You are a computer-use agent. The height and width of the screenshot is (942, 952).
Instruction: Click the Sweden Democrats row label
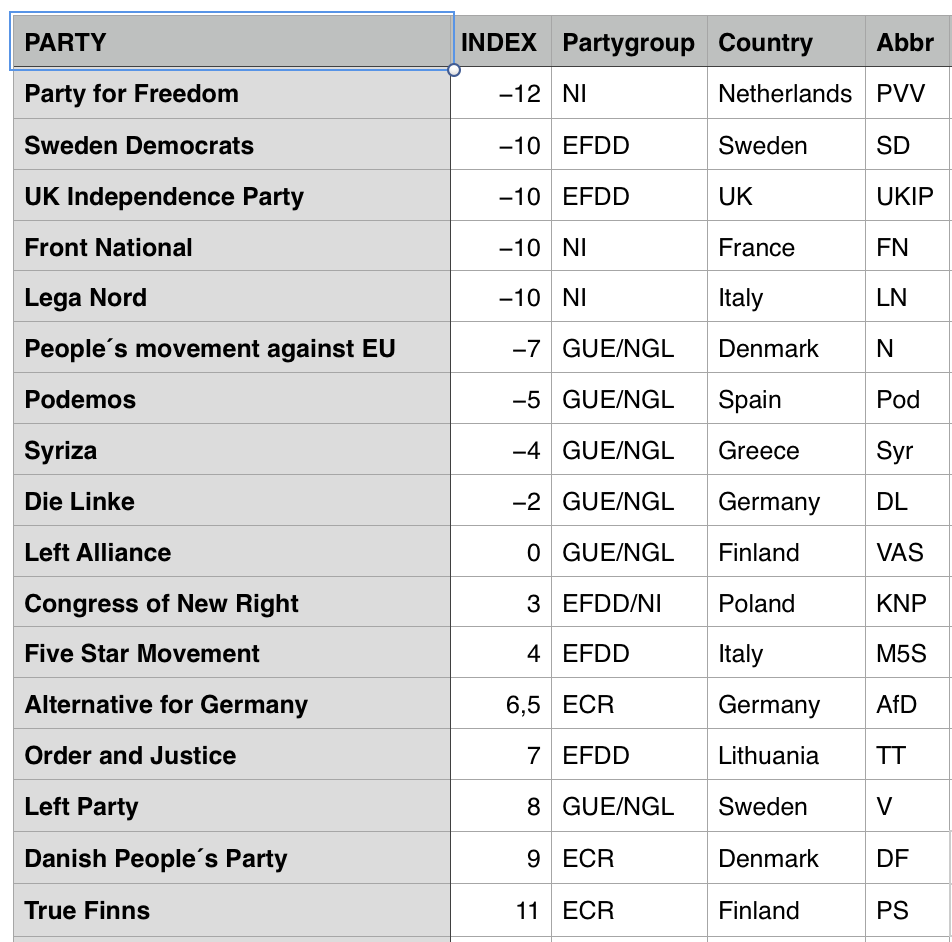point(231,145)
